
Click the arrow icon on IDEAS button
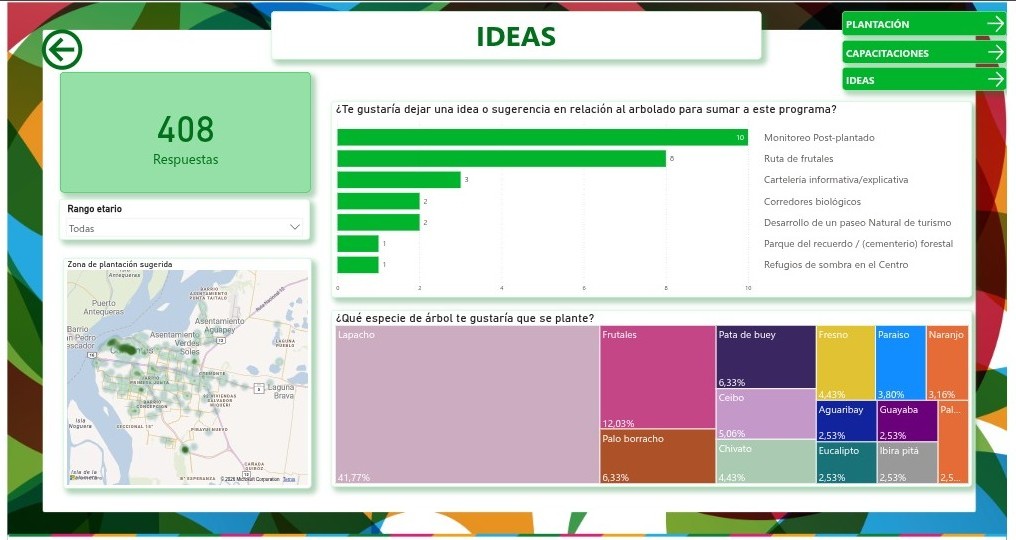995,80
